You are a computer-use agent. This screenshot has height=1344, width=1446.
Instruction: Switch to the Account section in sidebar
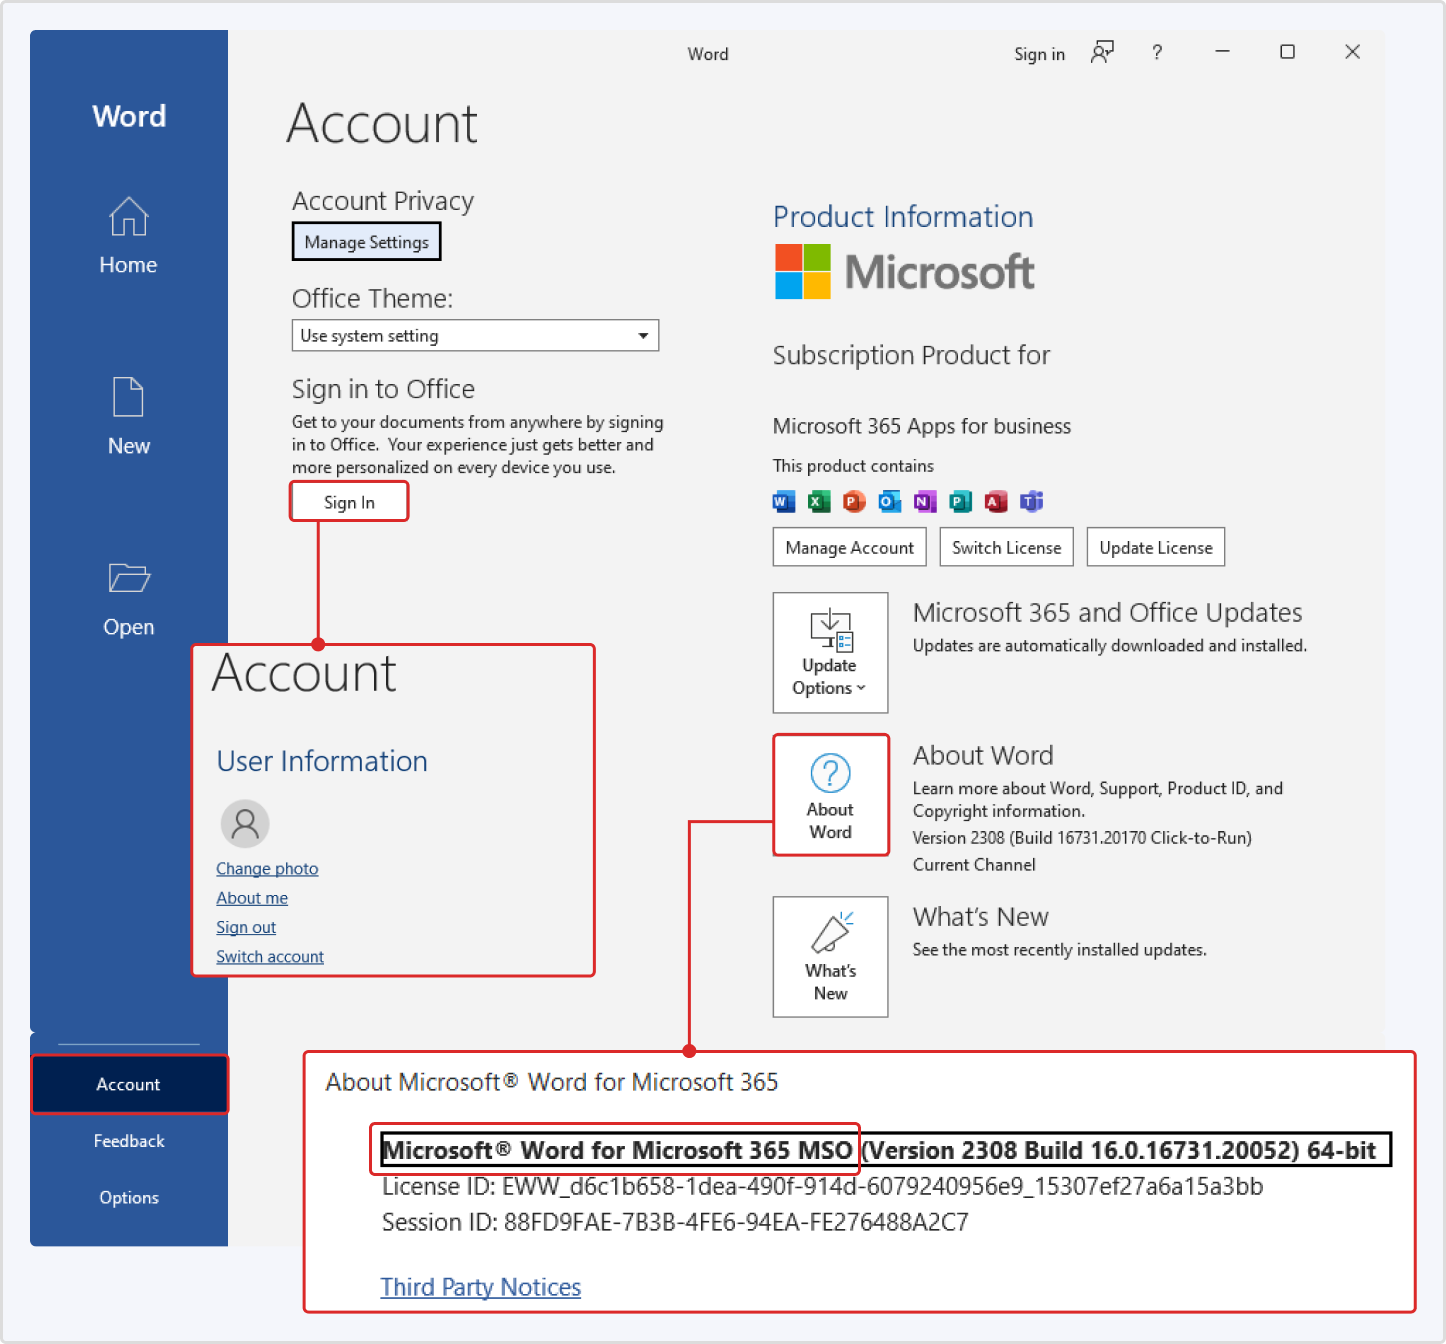pyautogui.click(x=128, y=1084)
